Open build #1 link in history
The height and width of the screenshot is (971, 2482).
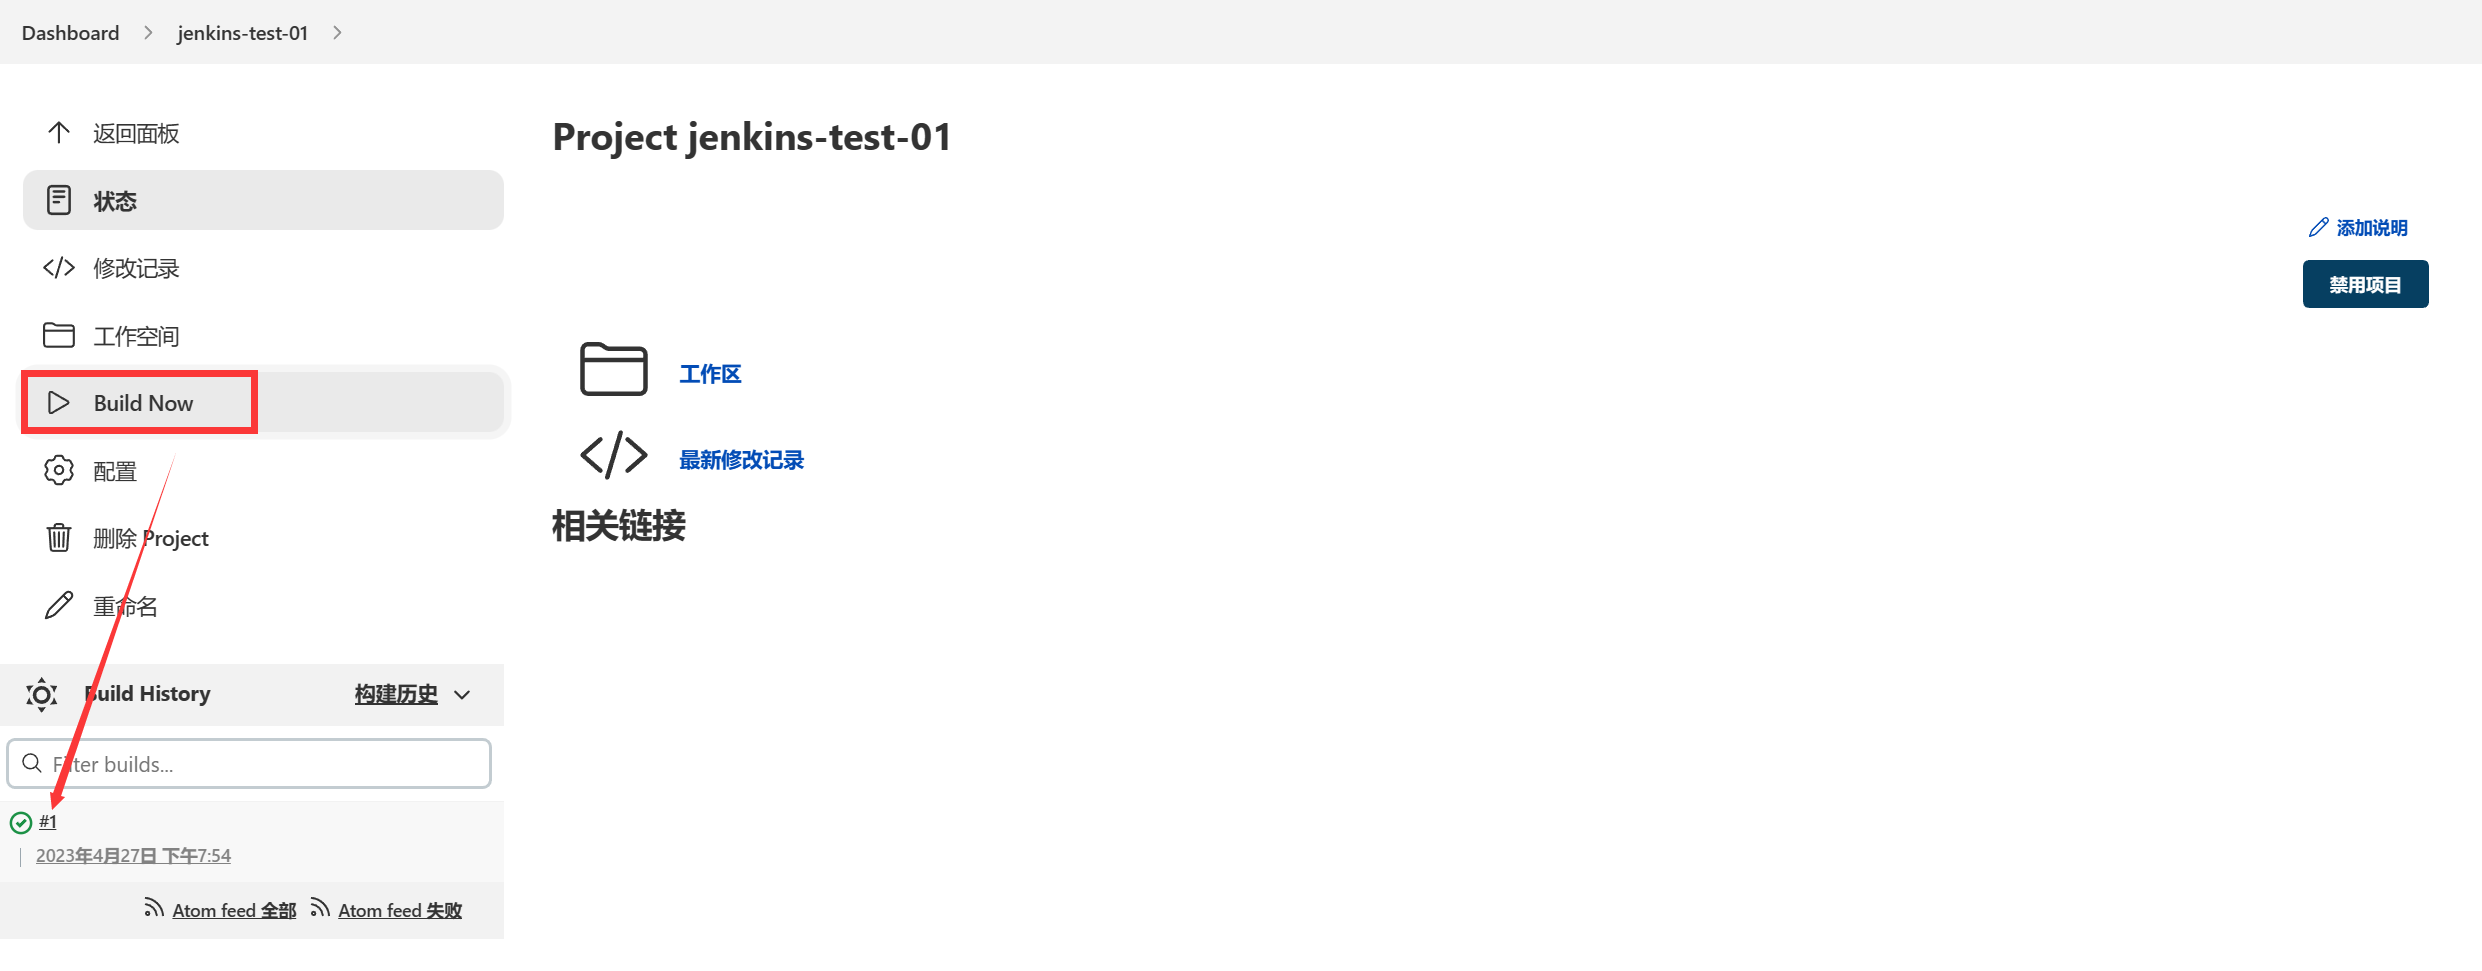pyautogui.click(x=48, y=822)
